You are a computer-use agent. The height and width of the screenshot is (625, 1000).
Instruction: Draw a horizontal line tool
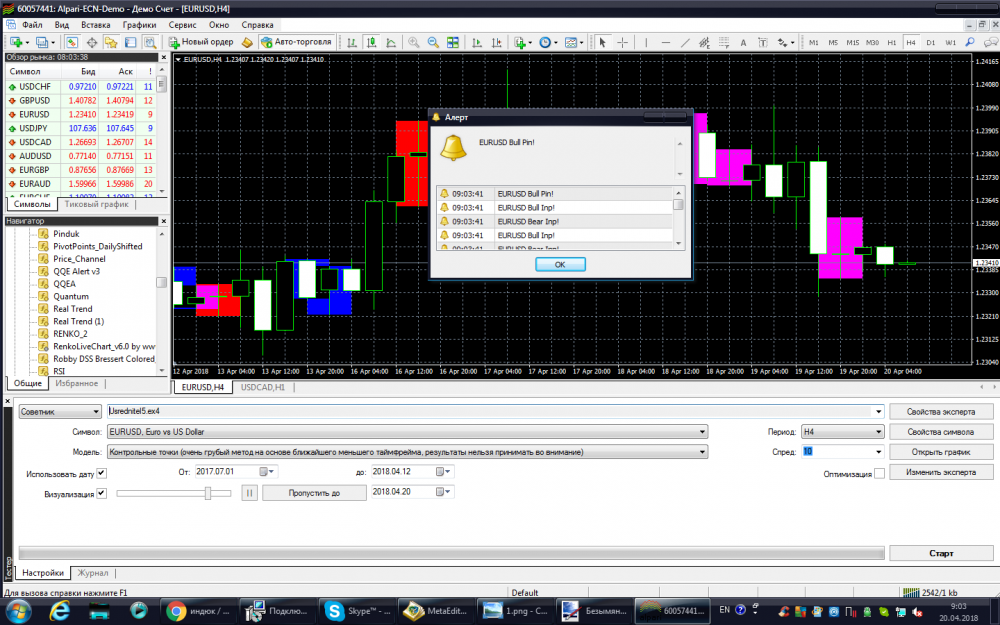pyautogui.click(x=666, y=42)
